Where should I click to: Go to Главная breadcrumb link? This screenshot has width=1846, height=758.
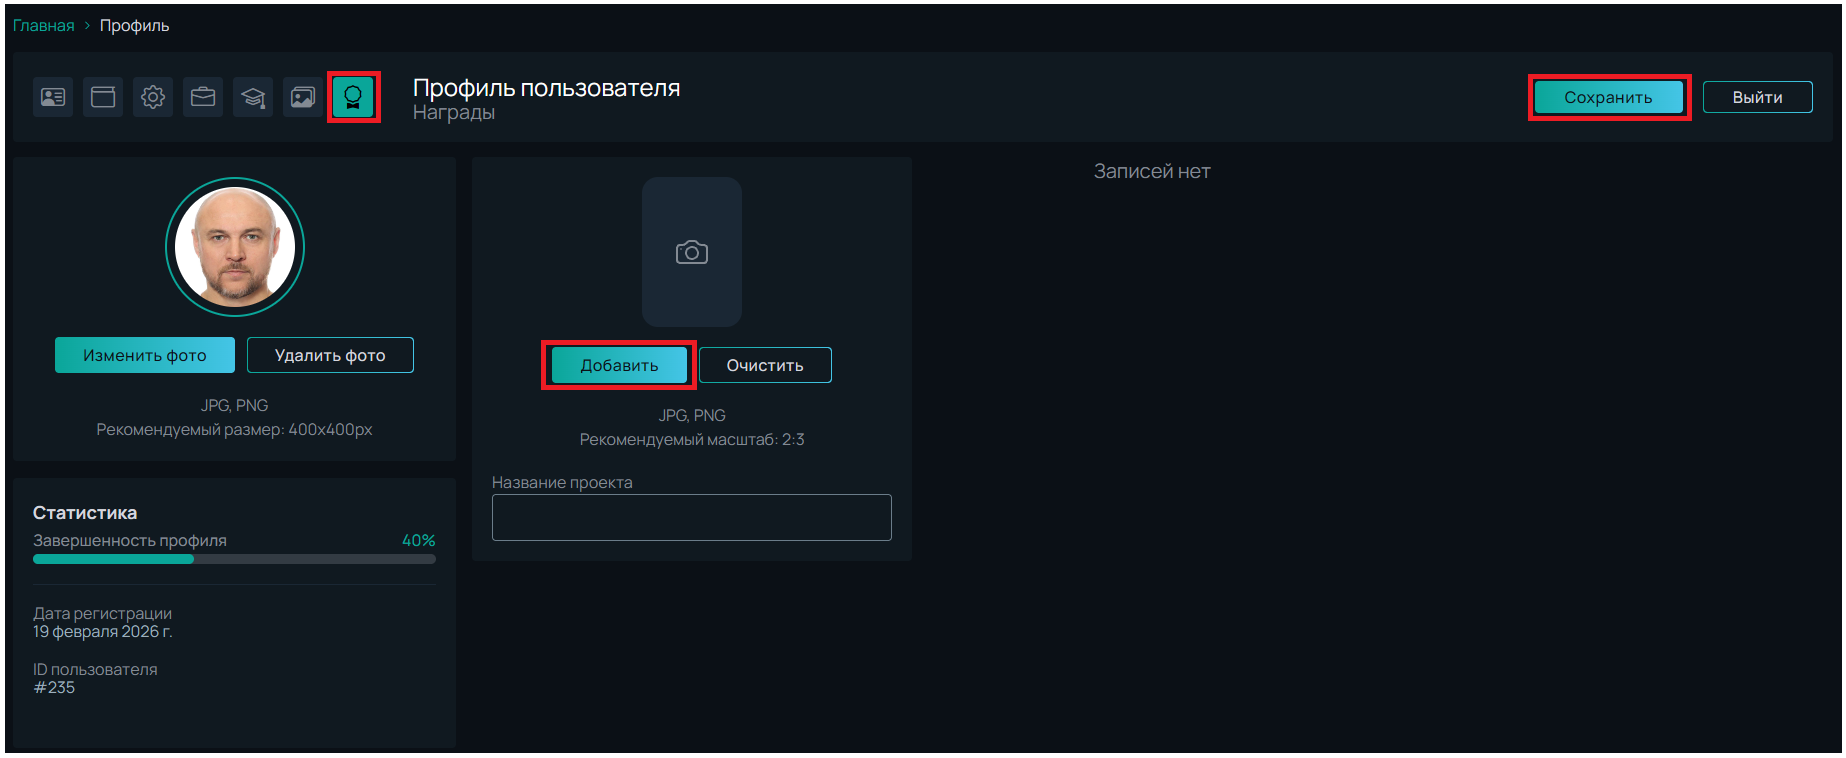pos(43,25)
